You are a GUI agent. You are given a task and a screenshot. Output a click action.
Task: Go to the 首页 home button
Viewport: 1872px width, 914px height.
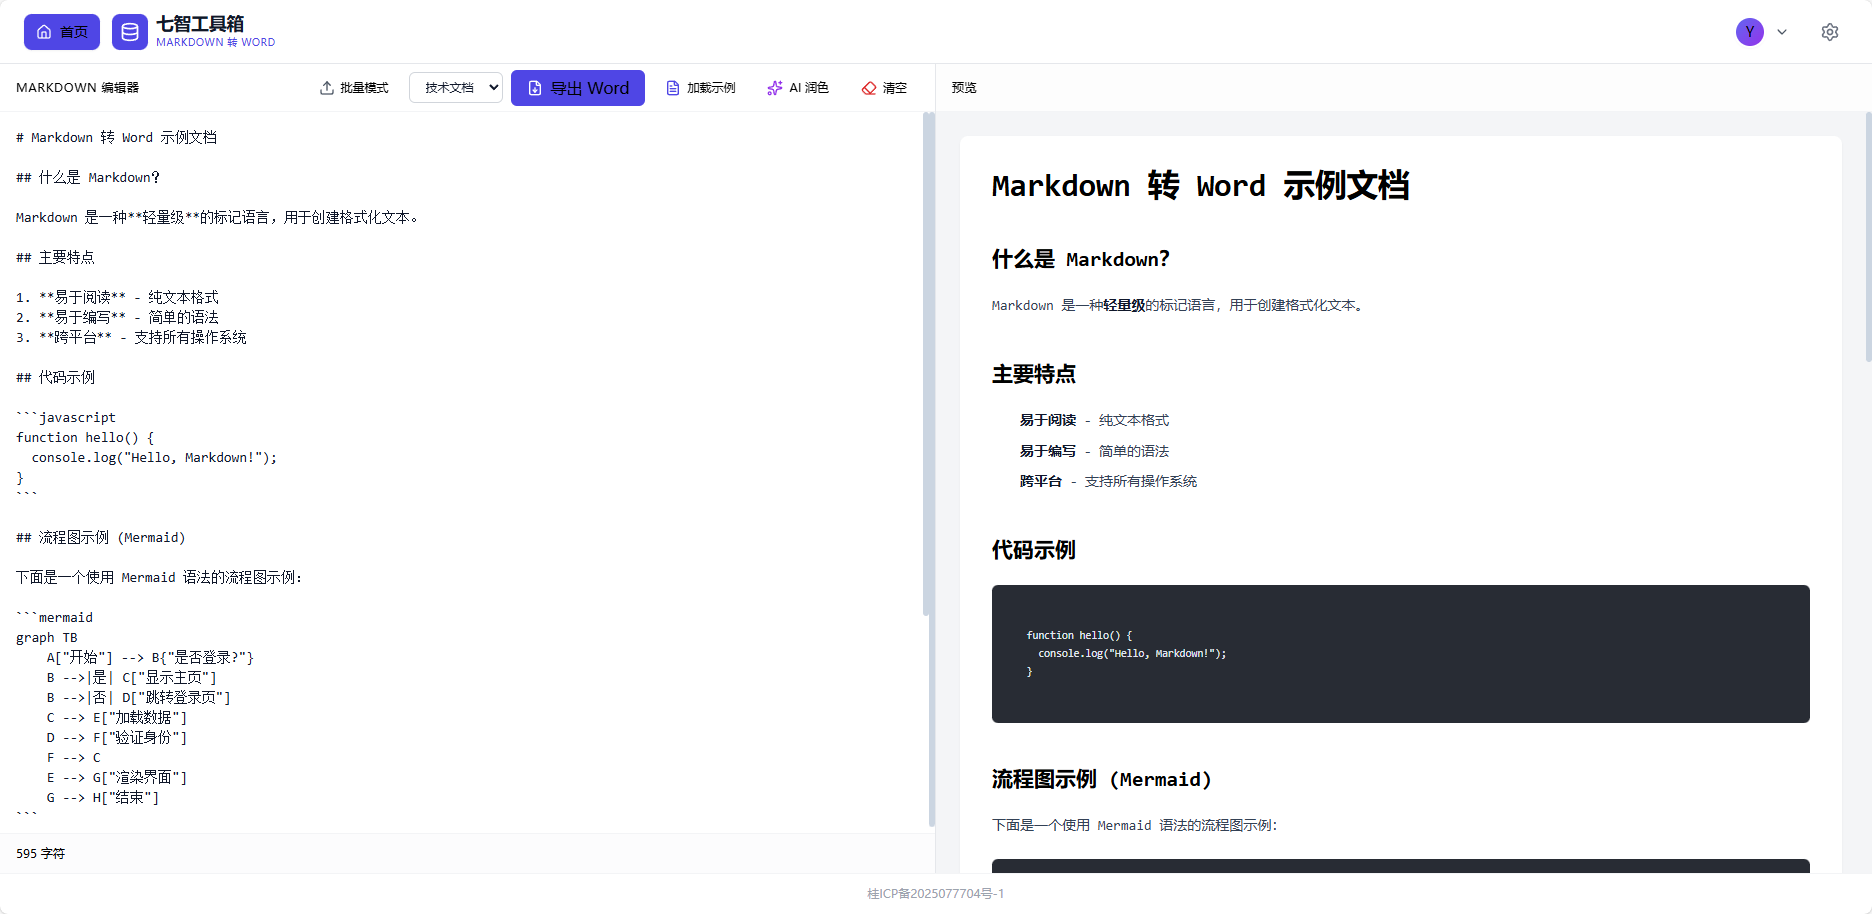pos(62,32)
